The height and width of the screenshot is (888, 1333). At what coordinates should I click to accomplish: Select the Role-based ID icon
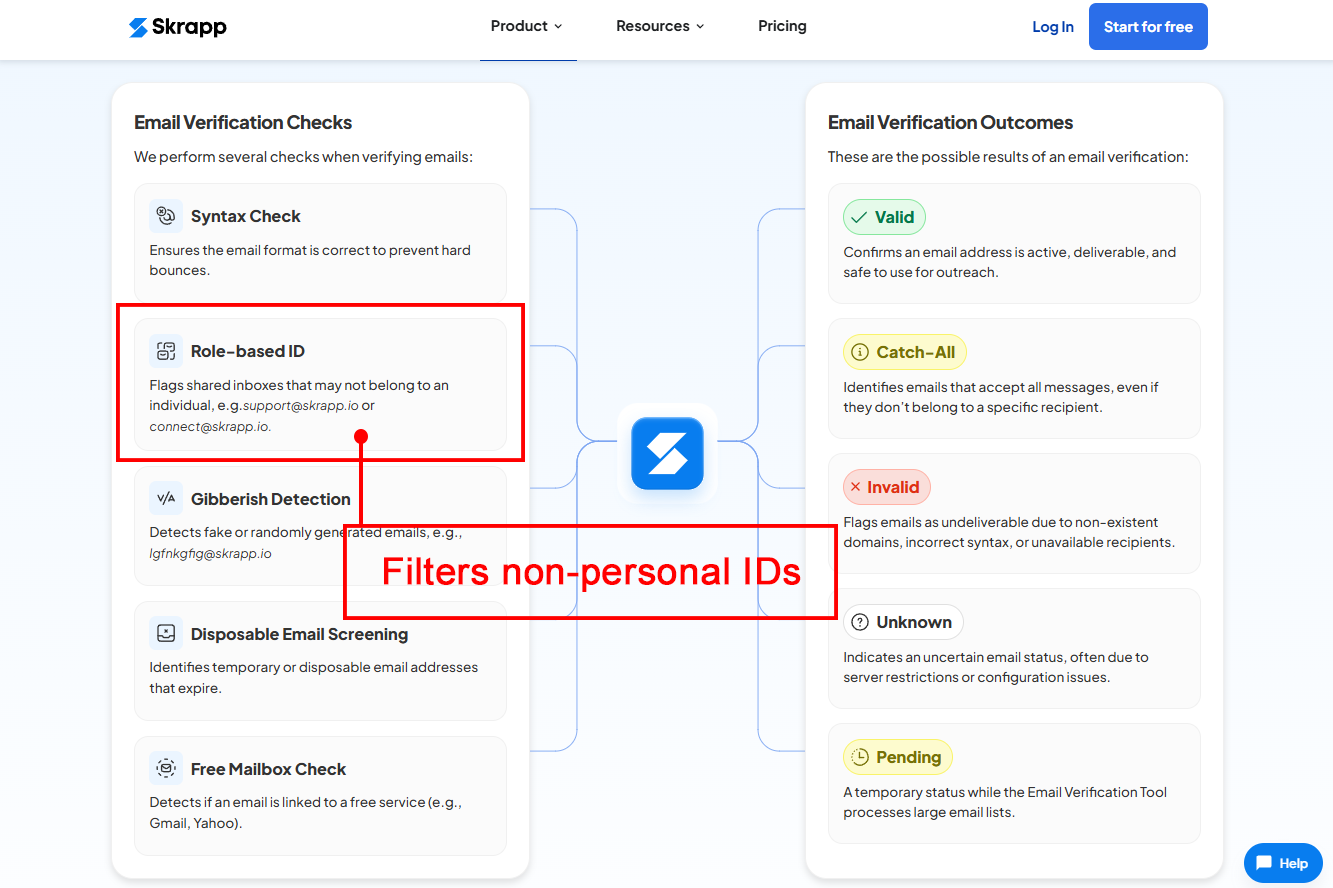tap(164, 349)
